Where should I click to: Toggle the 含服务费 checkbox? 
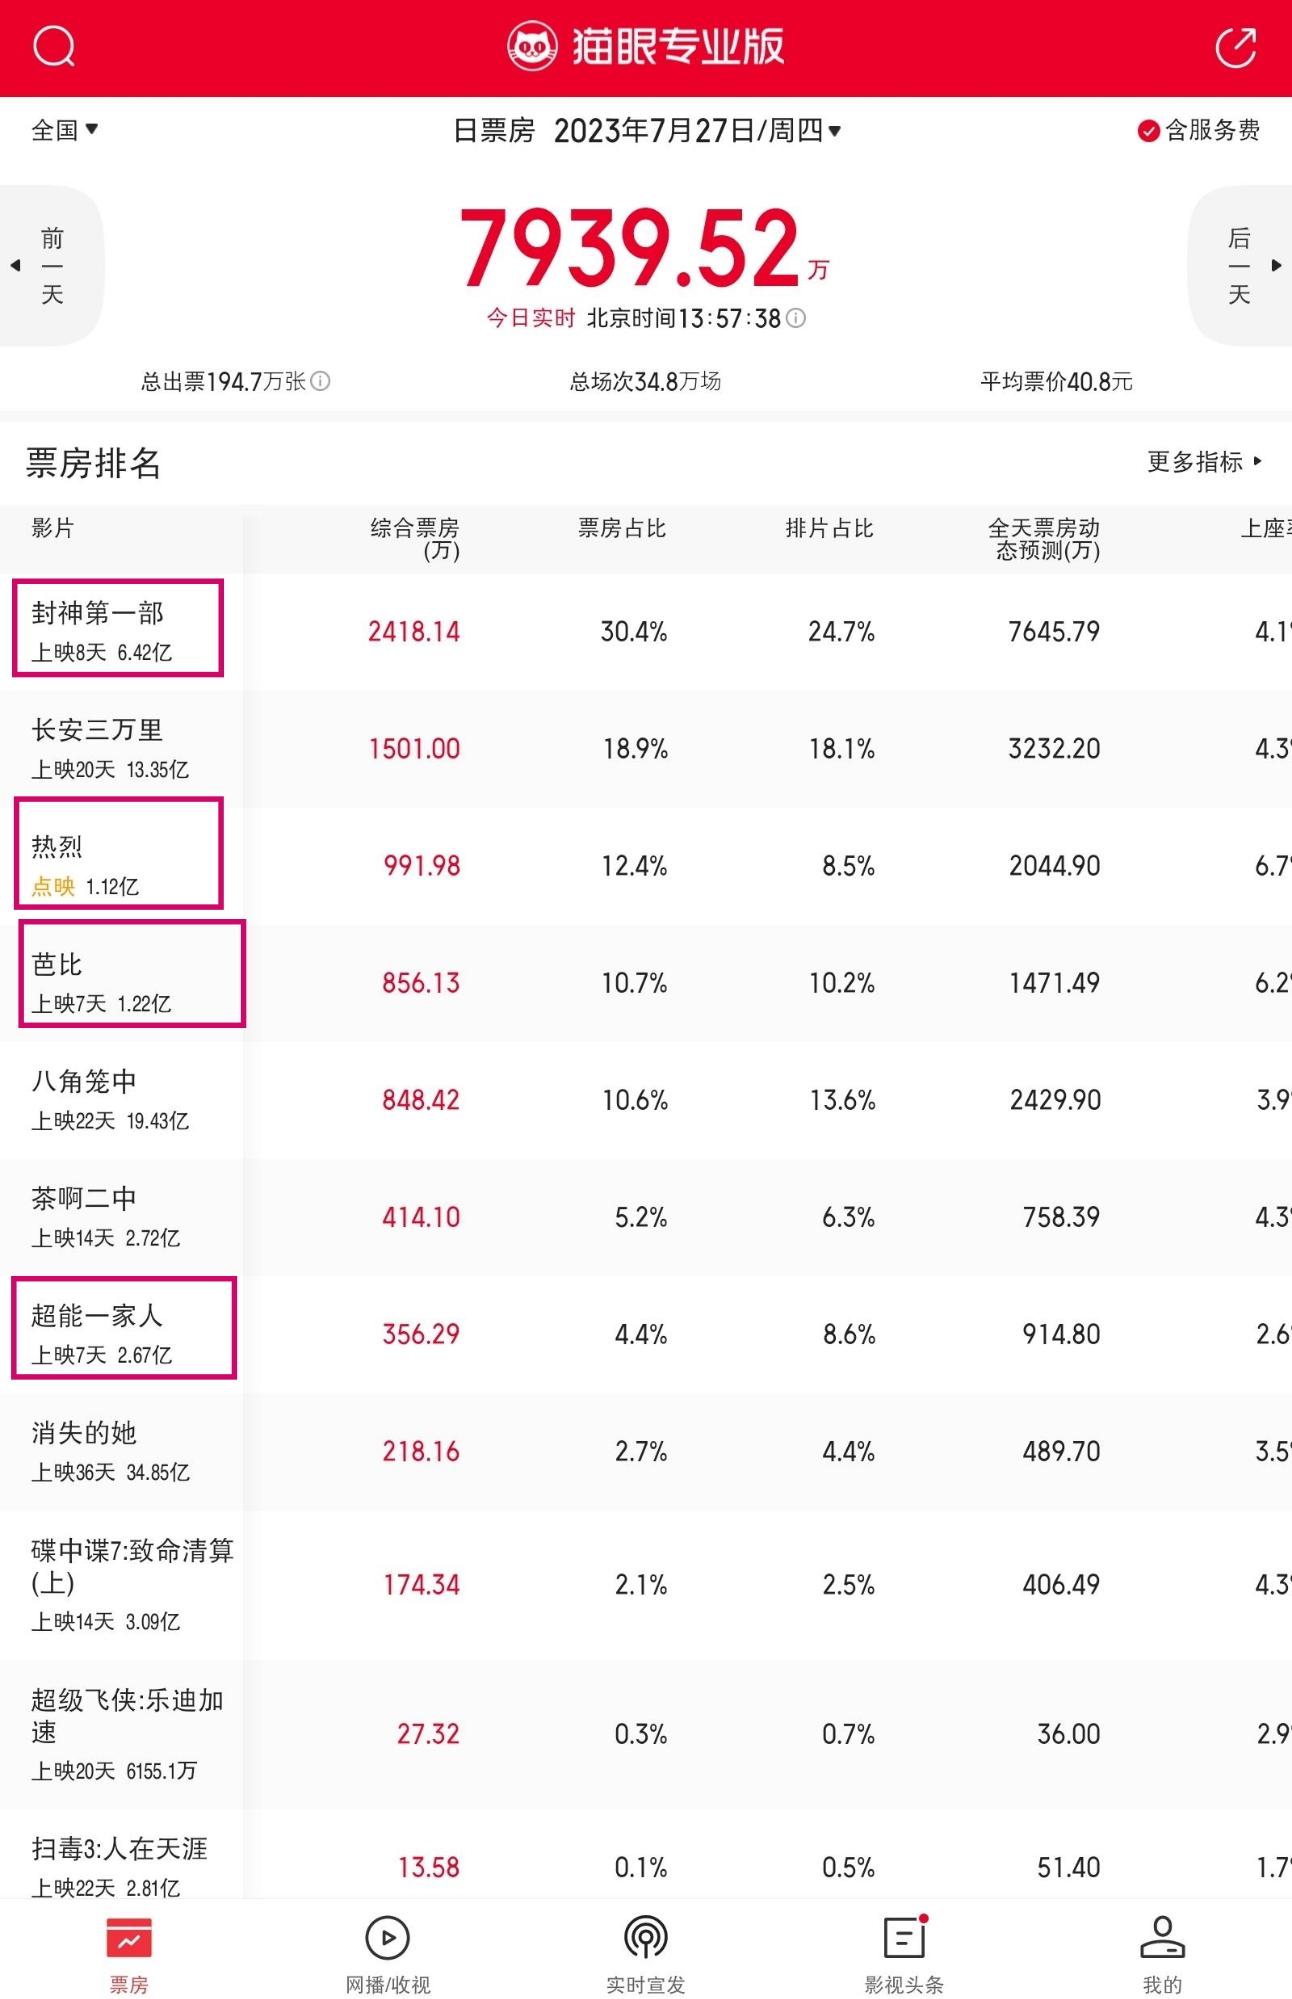tap(1198, 130)
